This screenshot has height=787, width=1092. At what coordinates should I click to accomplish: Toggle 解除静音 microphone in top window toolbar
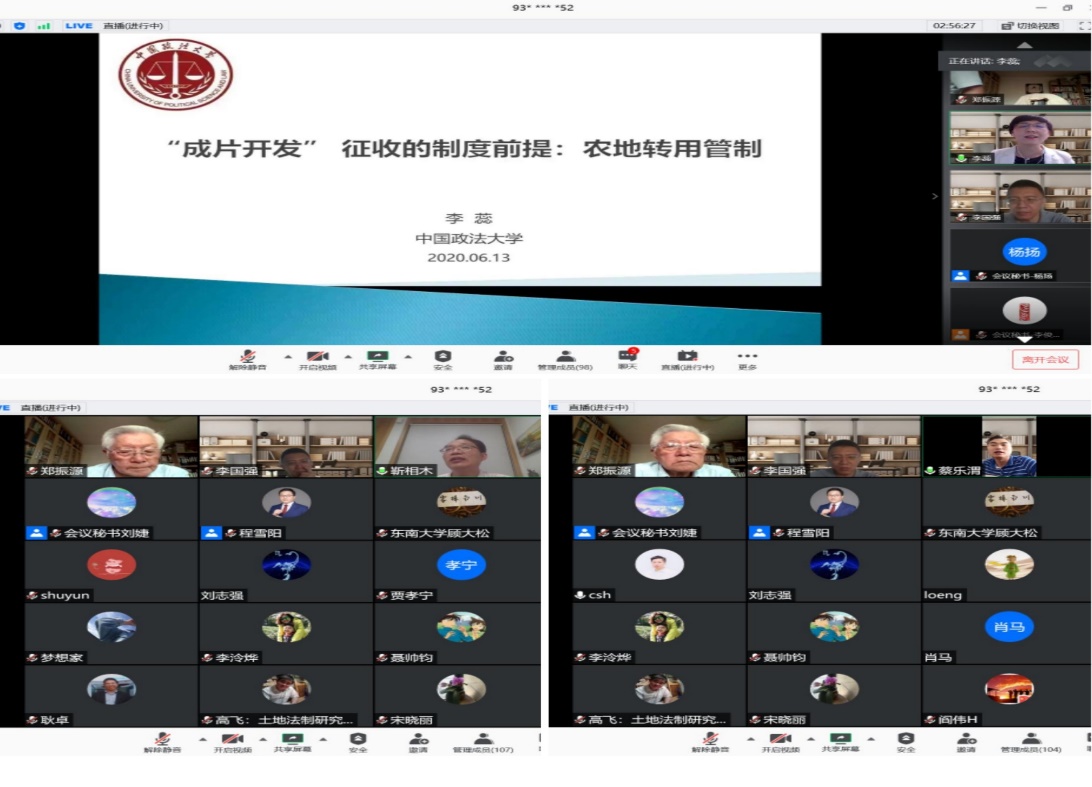pyautogui.click(x=247, y=358)
